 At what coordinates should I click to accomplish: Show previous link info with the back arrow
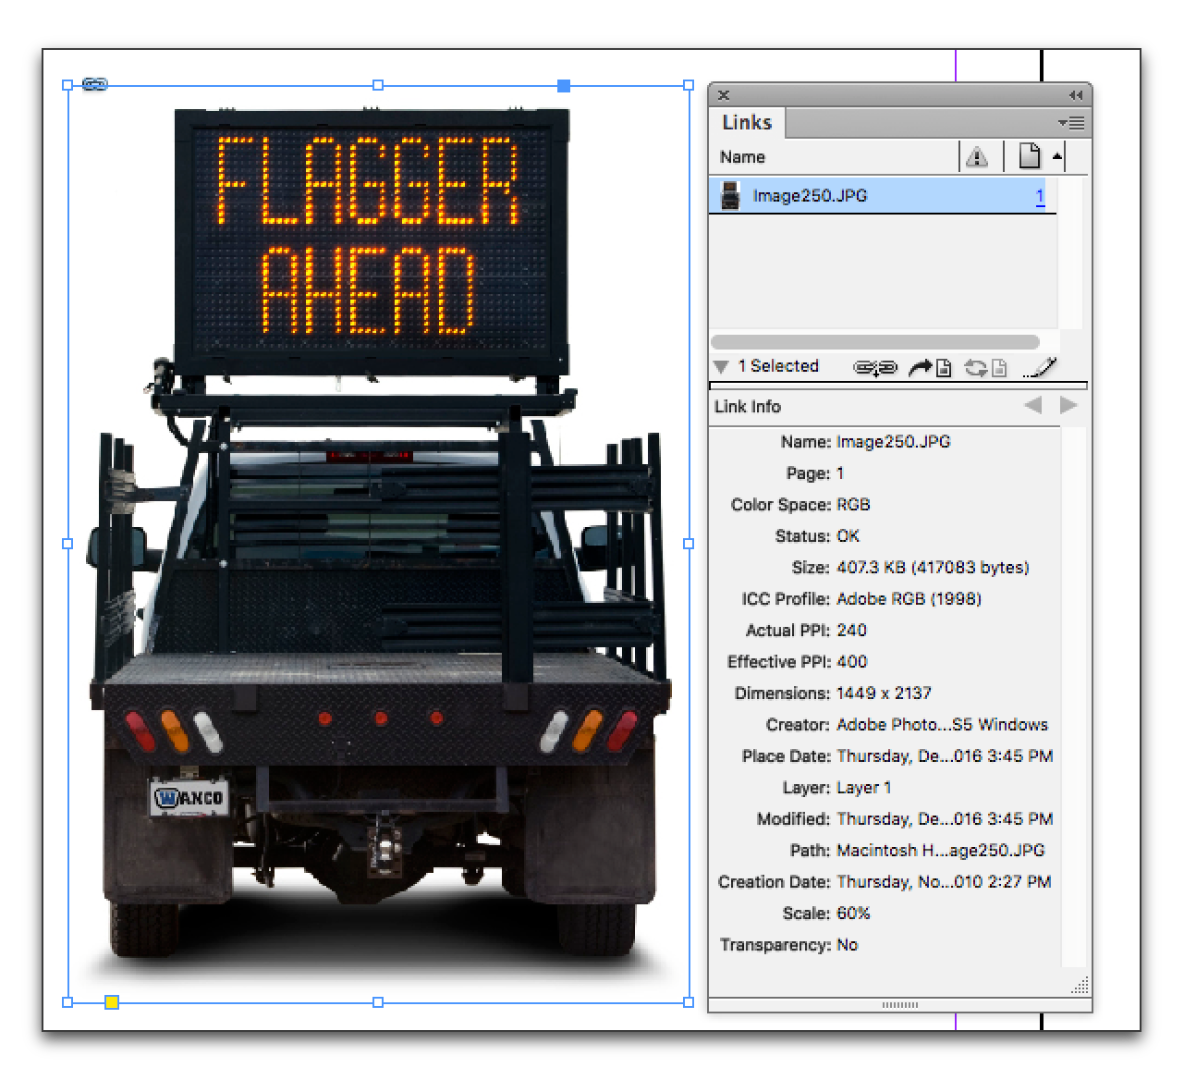(x=1033, y=404)
